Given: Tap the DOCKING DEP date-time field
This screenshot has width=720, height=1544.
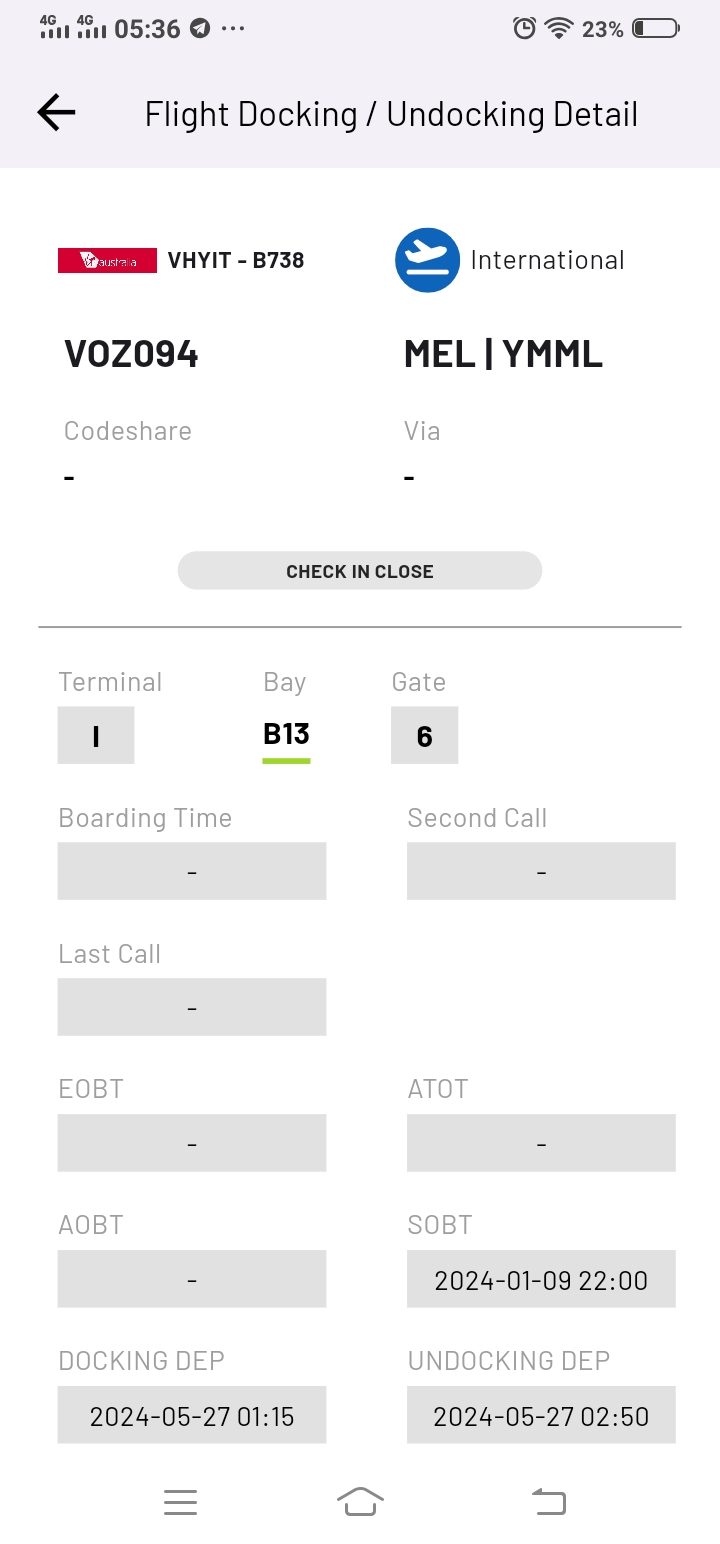Looking at the screenshot, I should 192,1415.
